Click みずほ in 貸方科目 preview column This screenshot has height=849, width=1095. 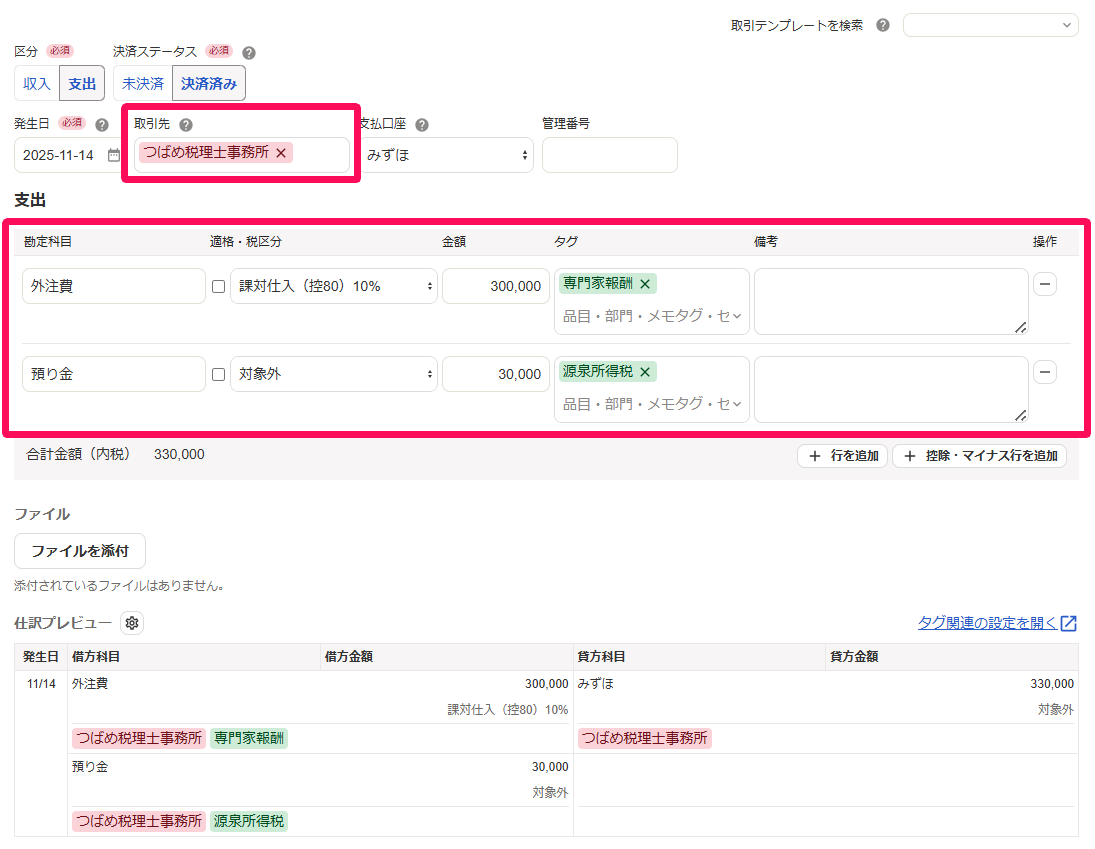click(x=596, y=684)
